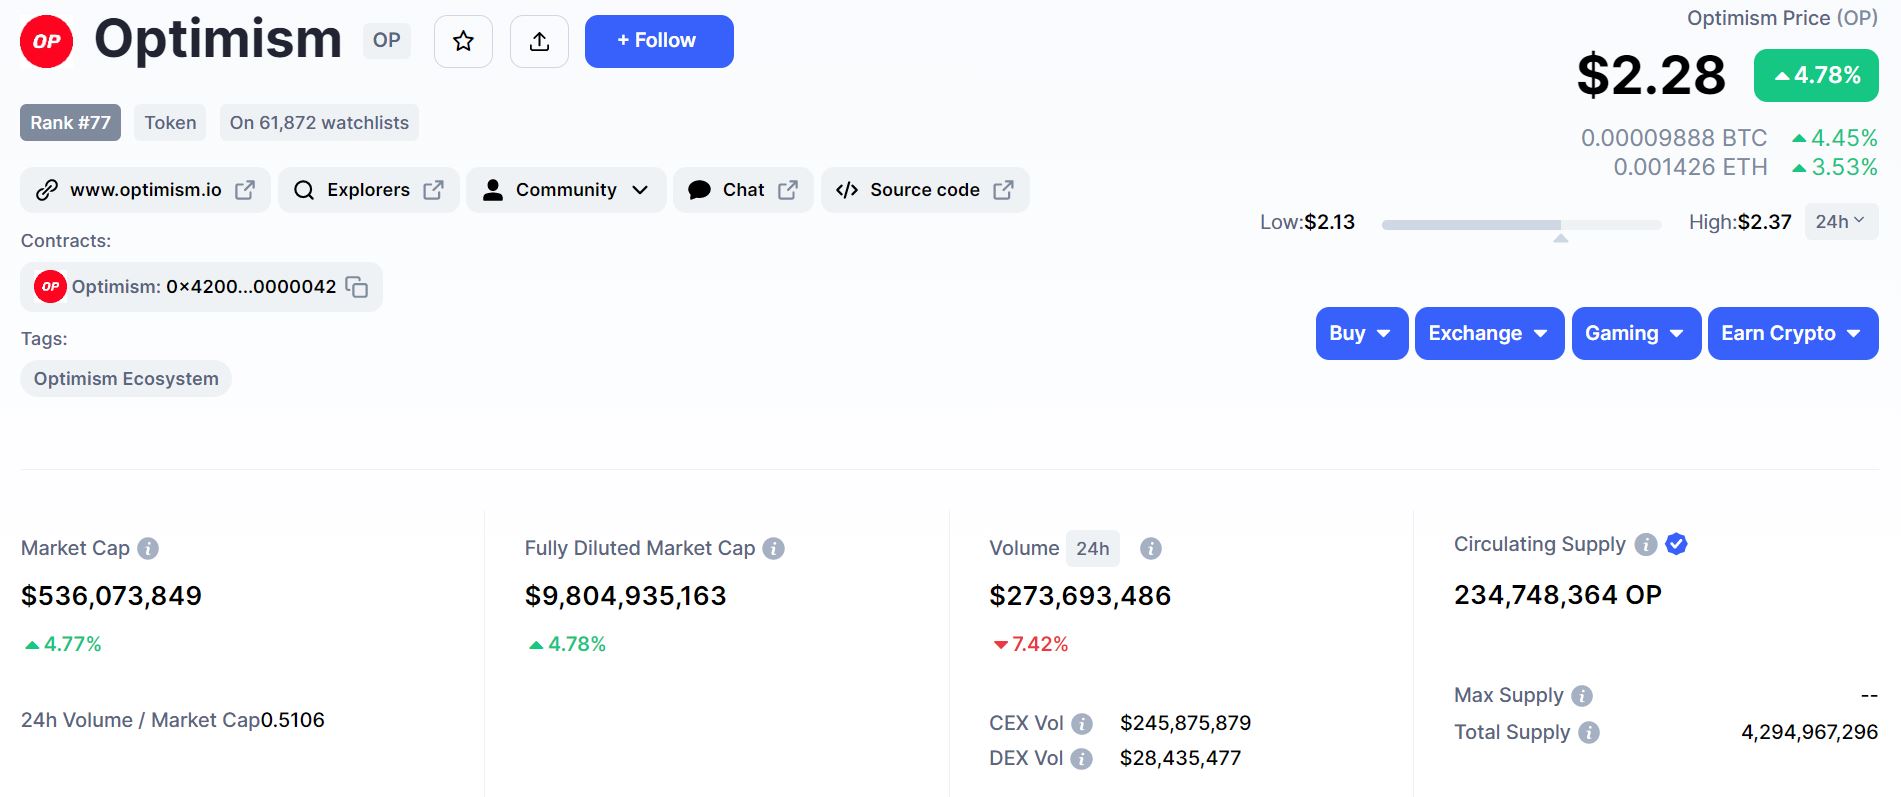Click the Rank #77 badge
This screenshot has height=797, width=1901.
(70, 123)
